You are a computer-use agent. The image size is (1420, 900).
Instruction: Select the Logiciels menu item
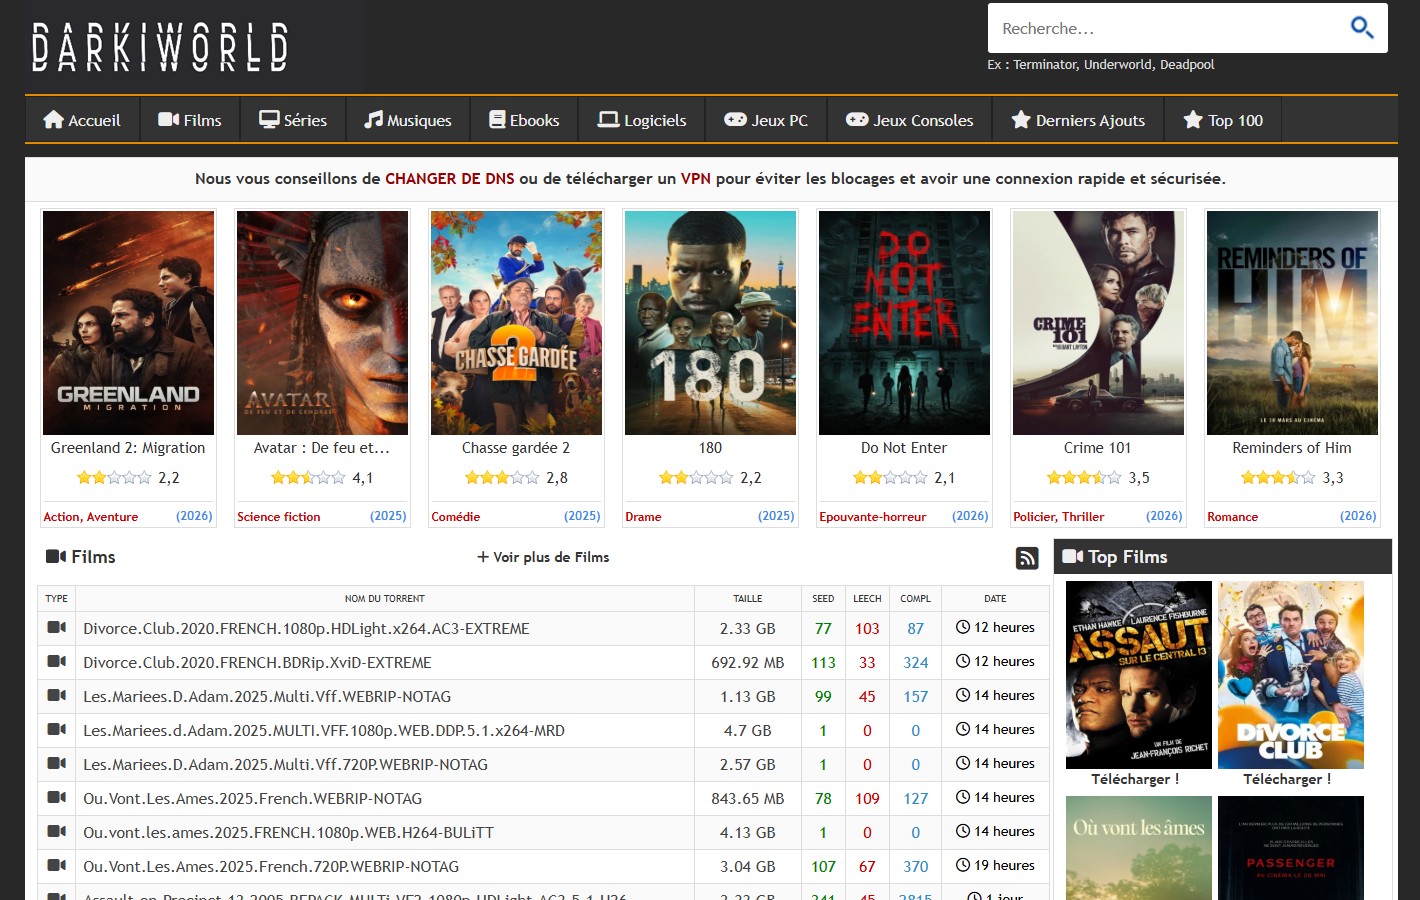click(642, 120)
